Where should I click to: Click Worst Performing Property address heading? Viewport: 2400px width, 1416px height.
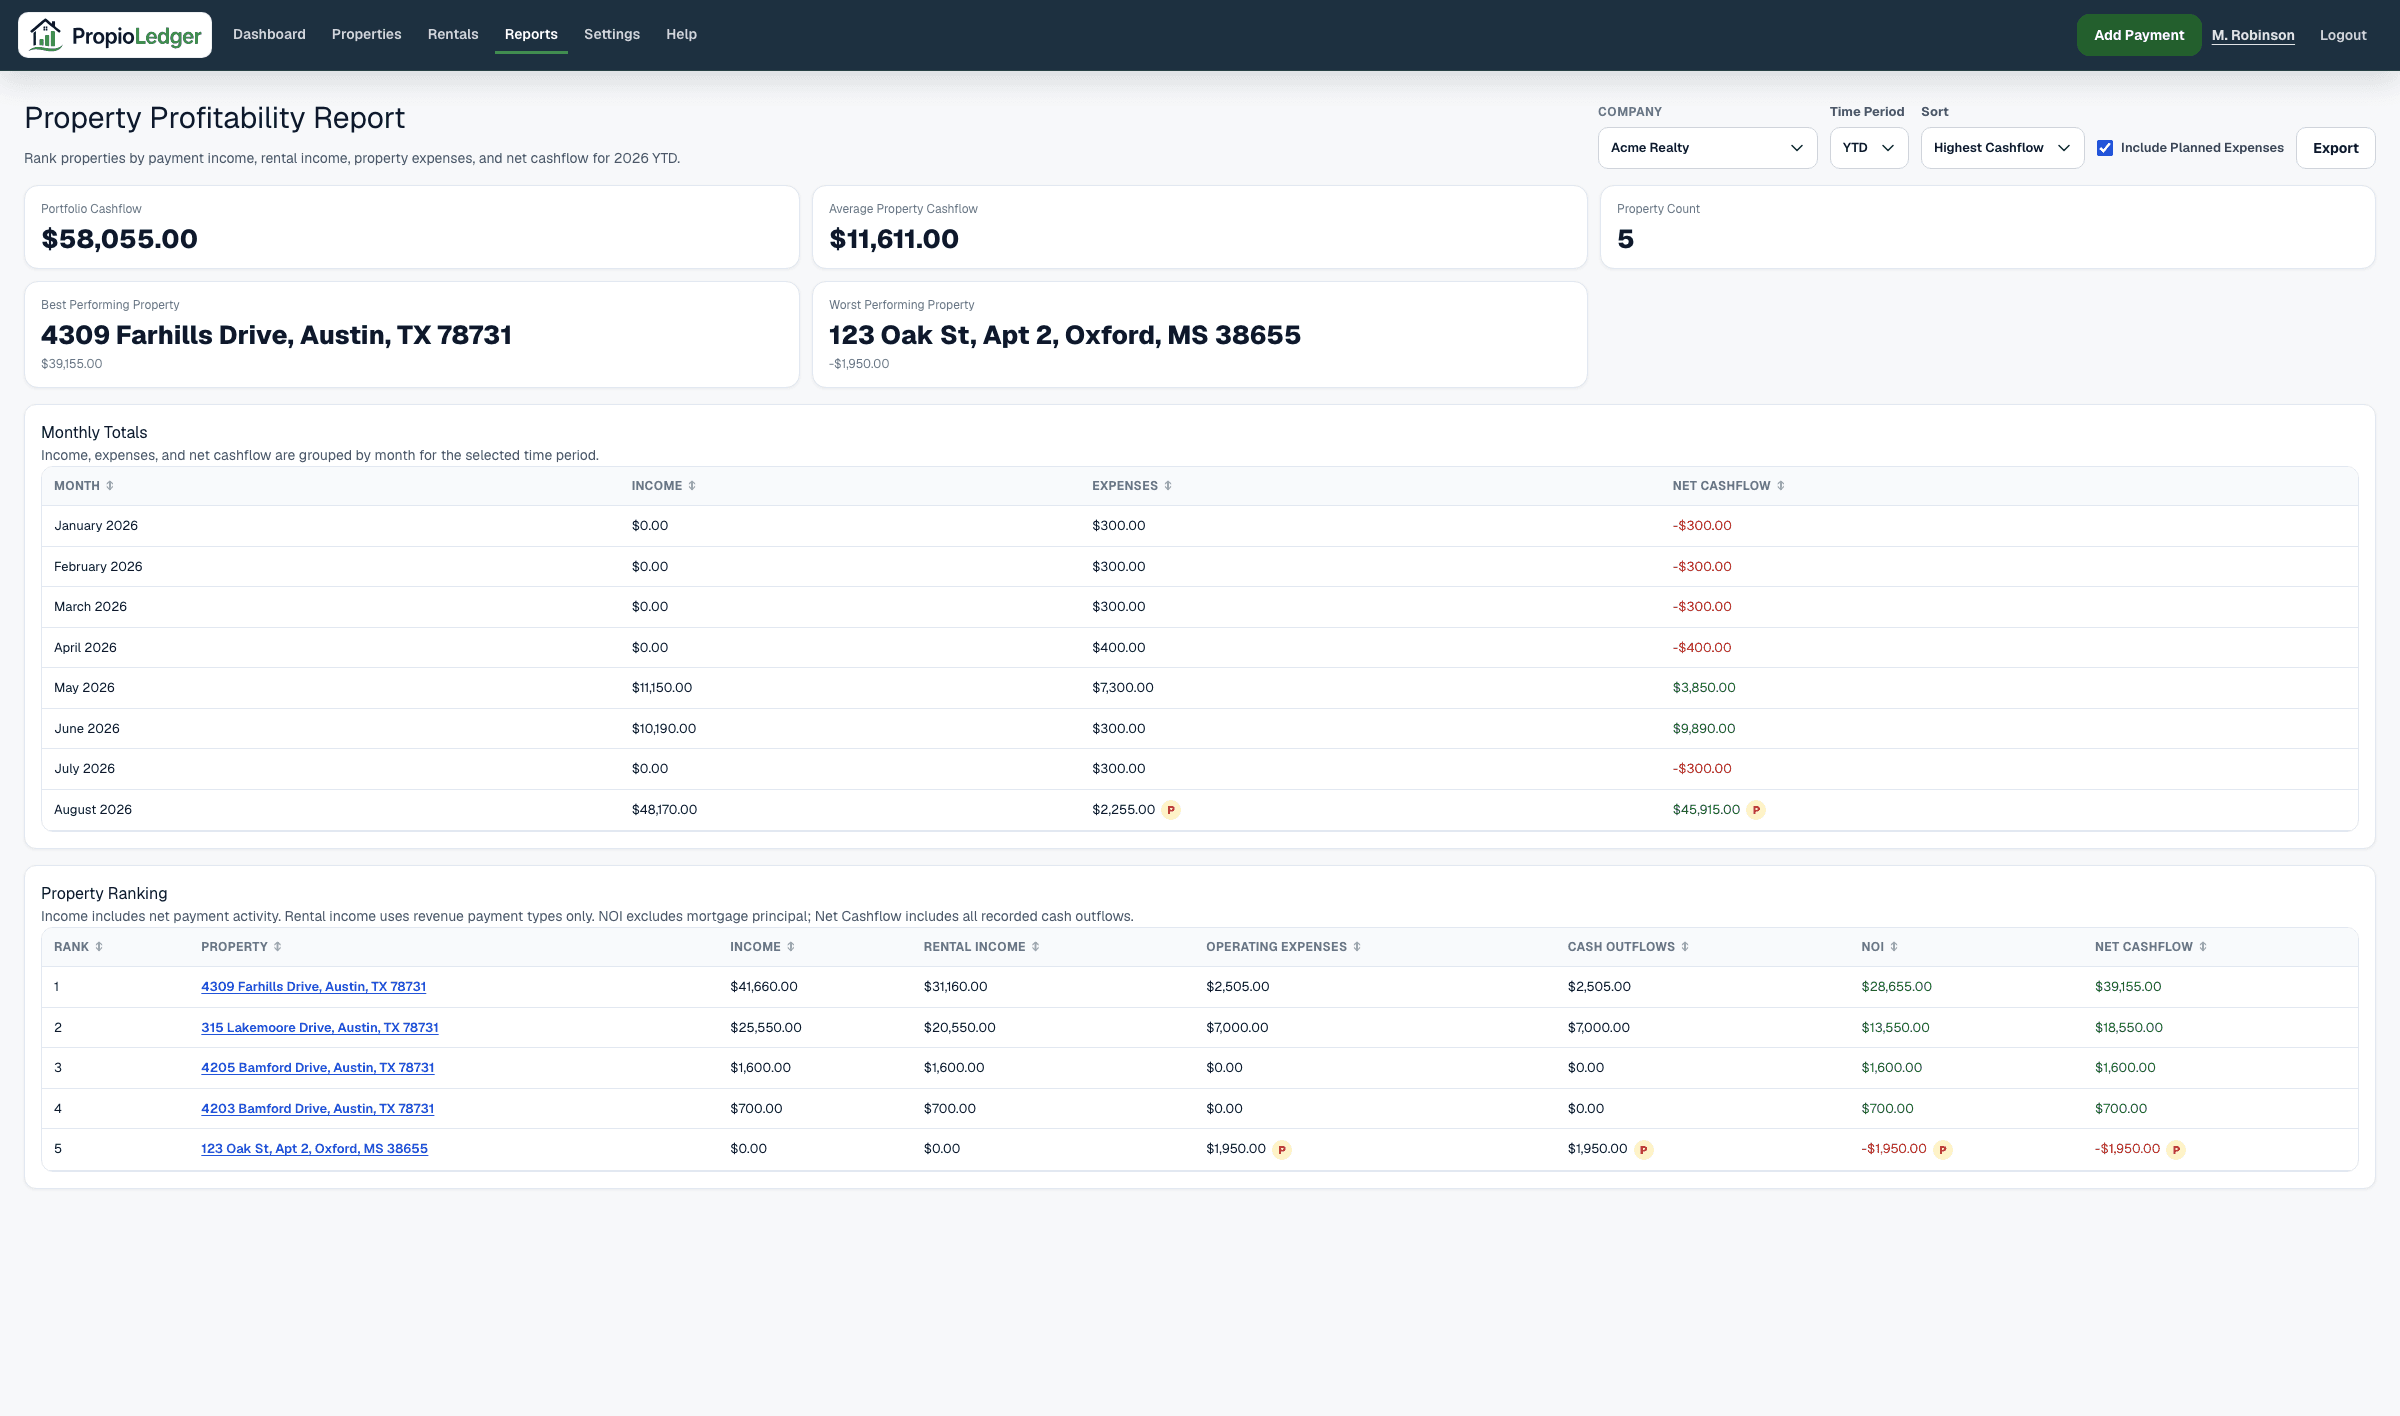pos(1065,335)
